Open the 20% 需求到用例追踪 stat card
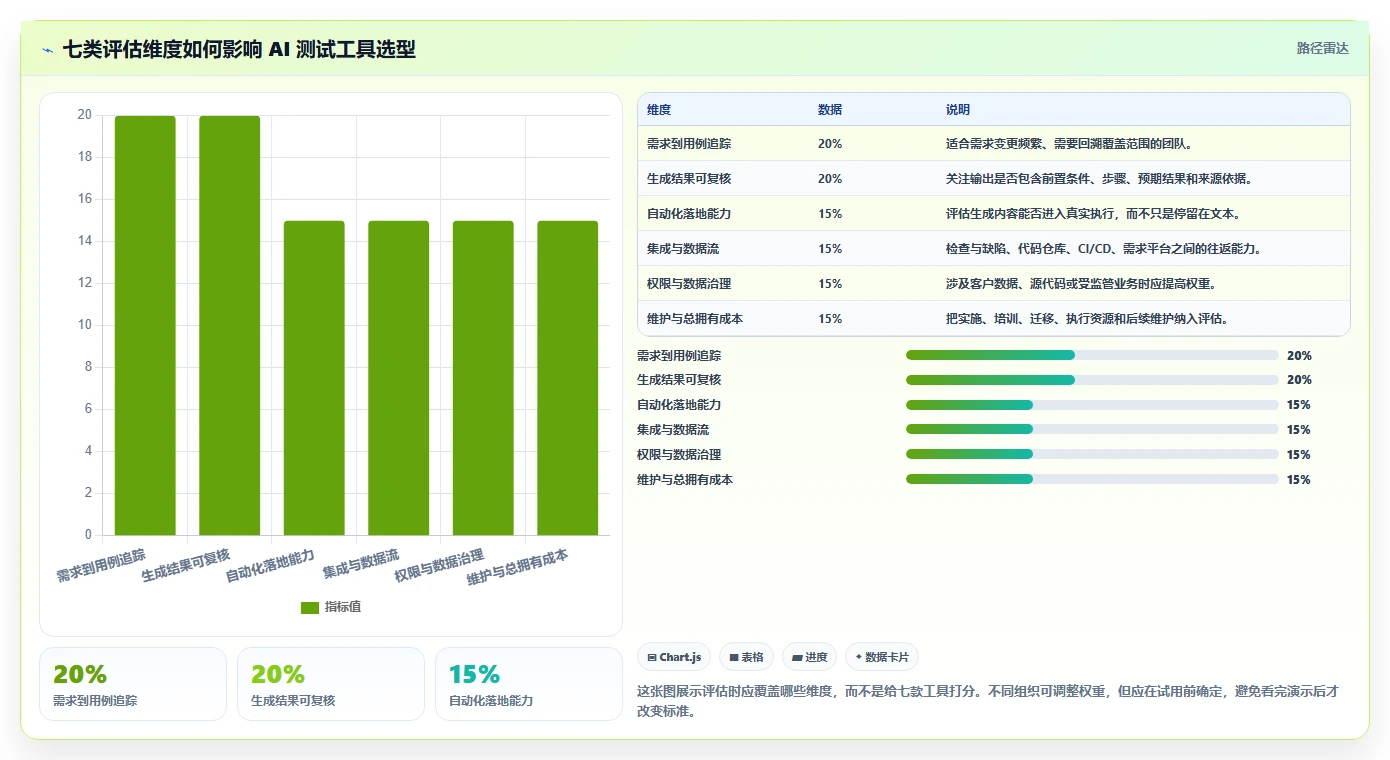 133,684
